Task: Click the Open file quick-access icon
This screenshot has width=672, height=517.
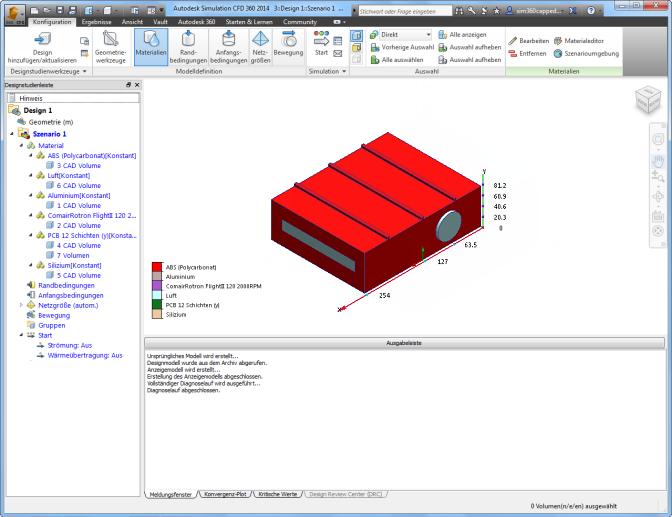Action: [47, 10]
